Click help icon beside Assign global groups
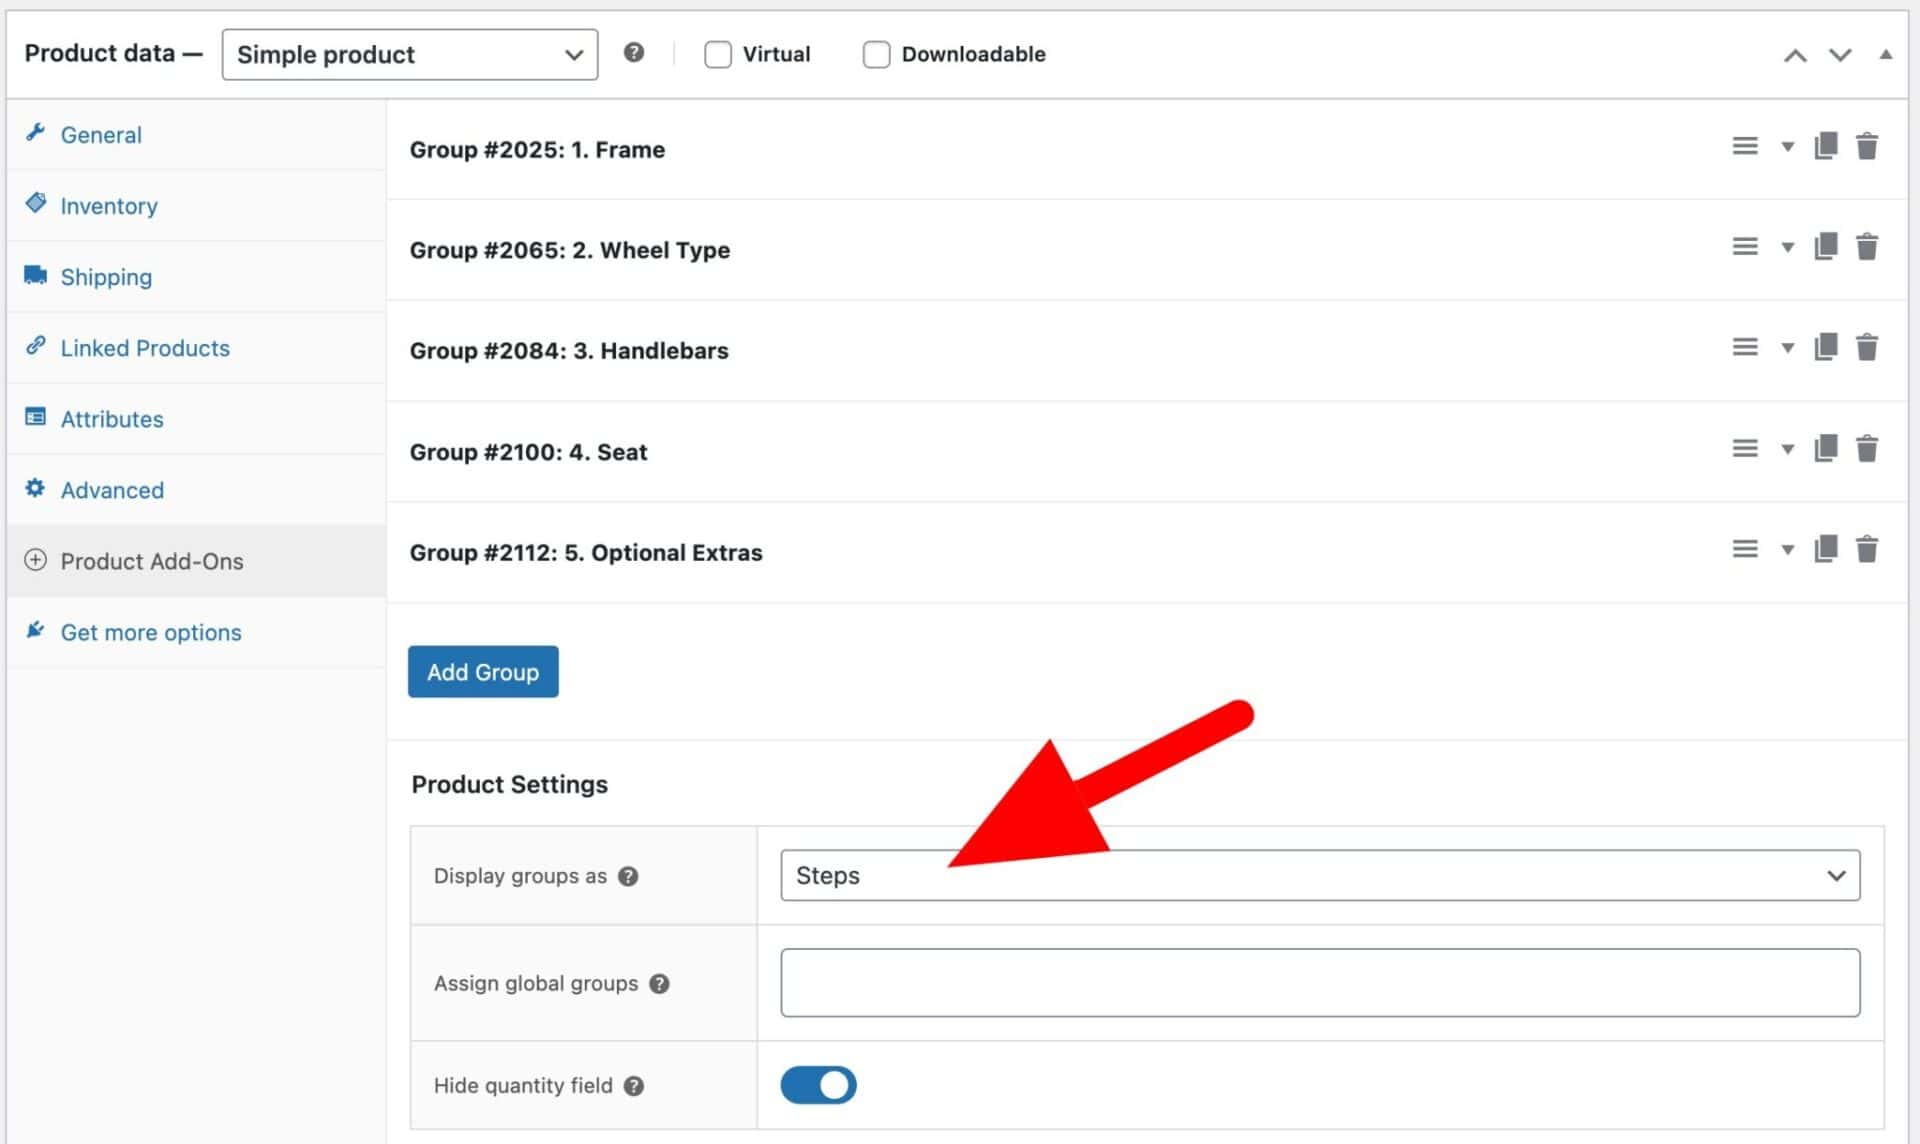The image size is (1920, 1144). point(659,983)
